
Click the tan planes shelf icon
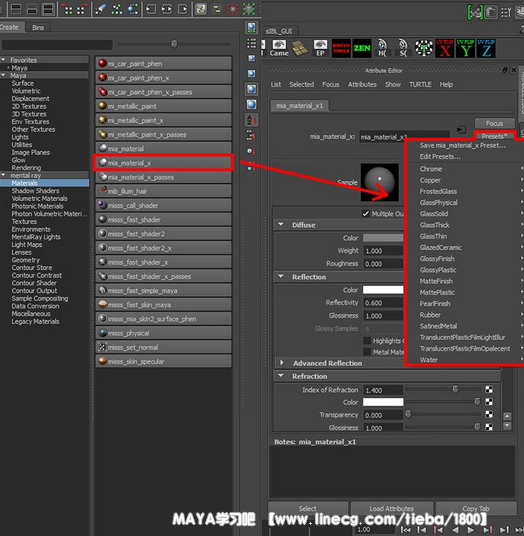(300, 48)
